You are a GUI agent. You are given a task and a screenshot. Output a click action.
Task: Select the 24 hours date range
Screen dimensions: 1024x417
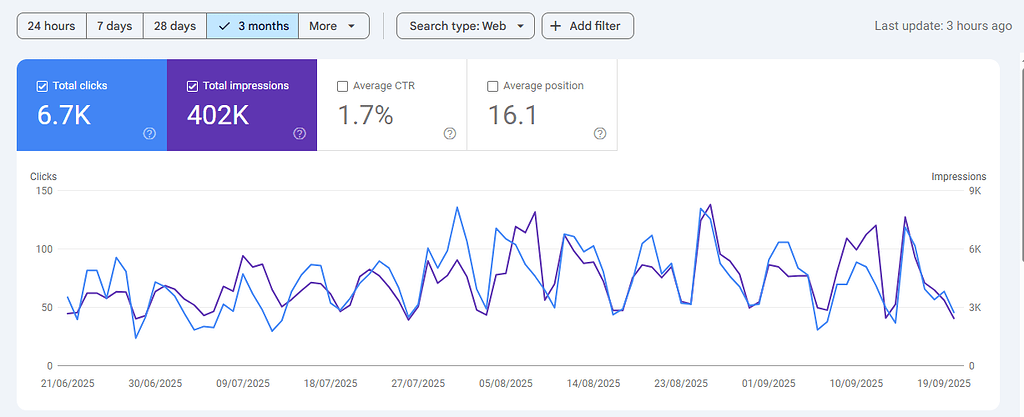[x=52, y=26]
